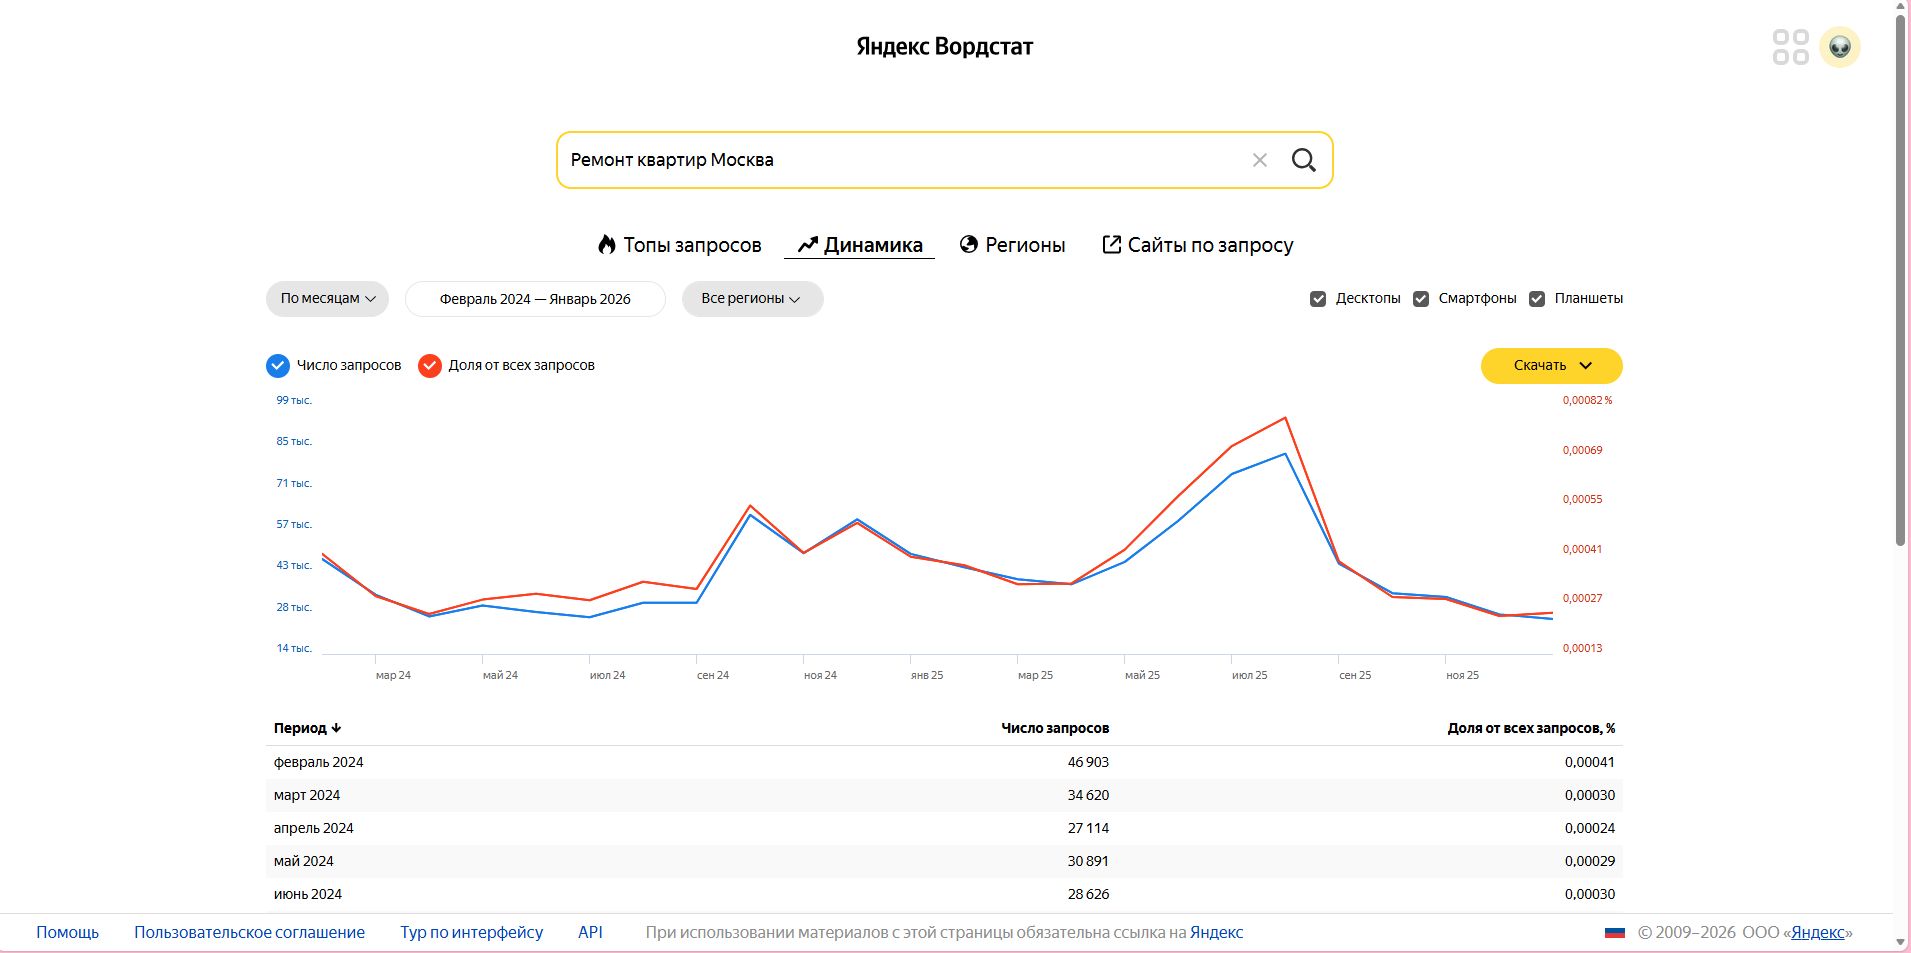Open the Скачать download dropdown

coord(1551,366)
